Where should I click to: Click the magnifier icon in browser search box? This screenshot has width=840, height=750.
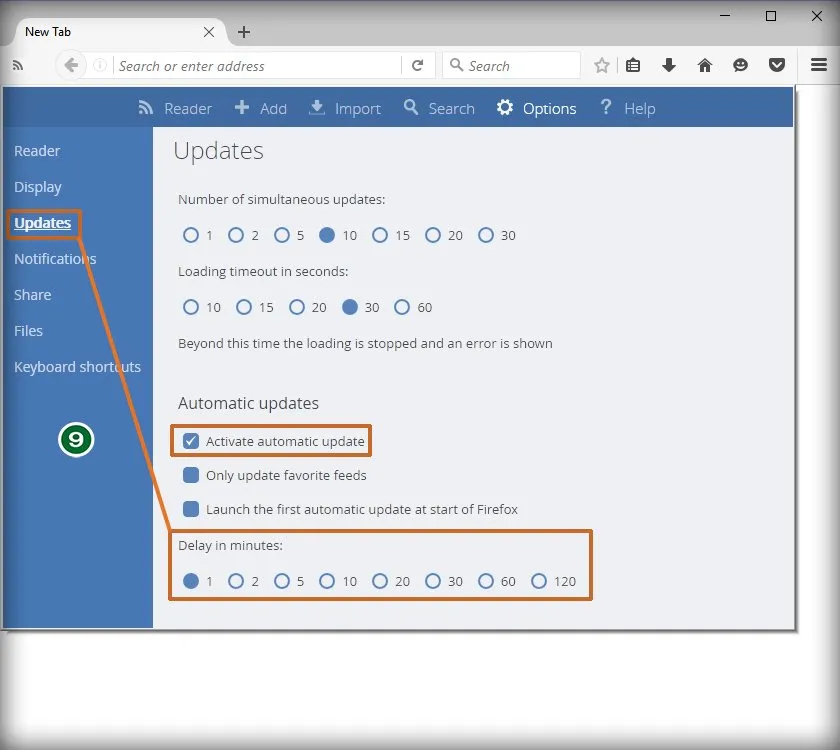(456, 65)
